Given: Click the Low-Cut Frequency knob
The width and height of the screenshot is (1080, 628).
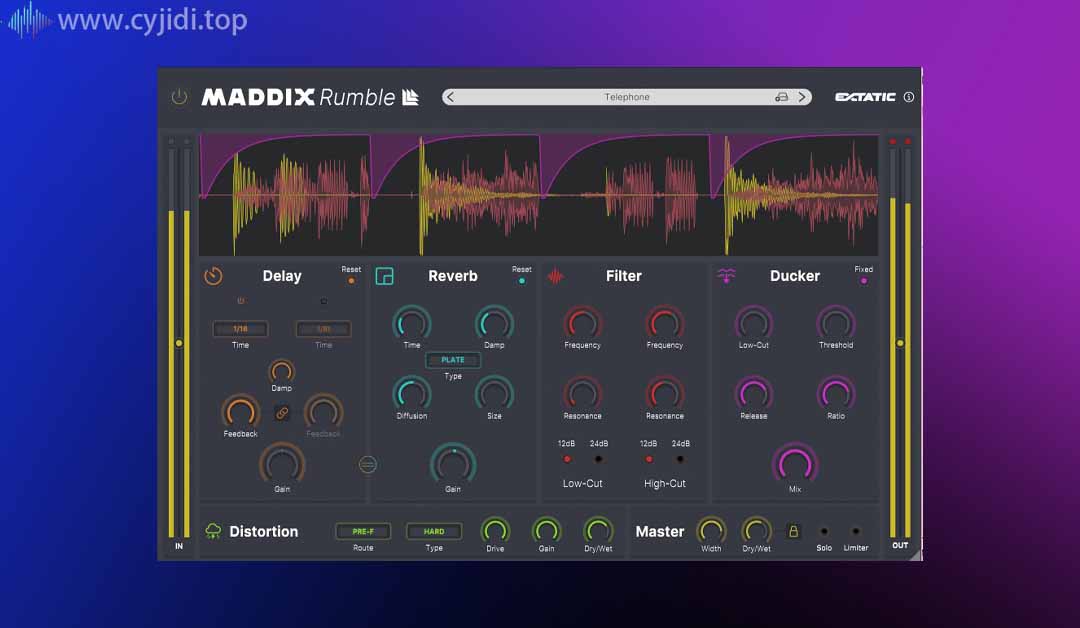Looking at the screenshot, I should [583, 323].
